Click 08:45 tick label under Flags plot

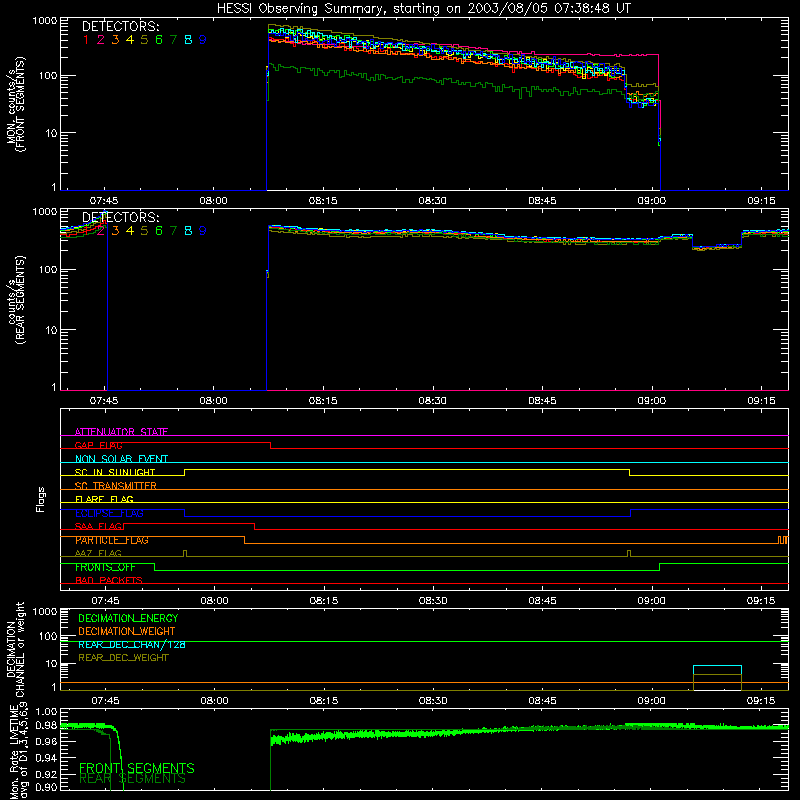(x=542, y=601)
